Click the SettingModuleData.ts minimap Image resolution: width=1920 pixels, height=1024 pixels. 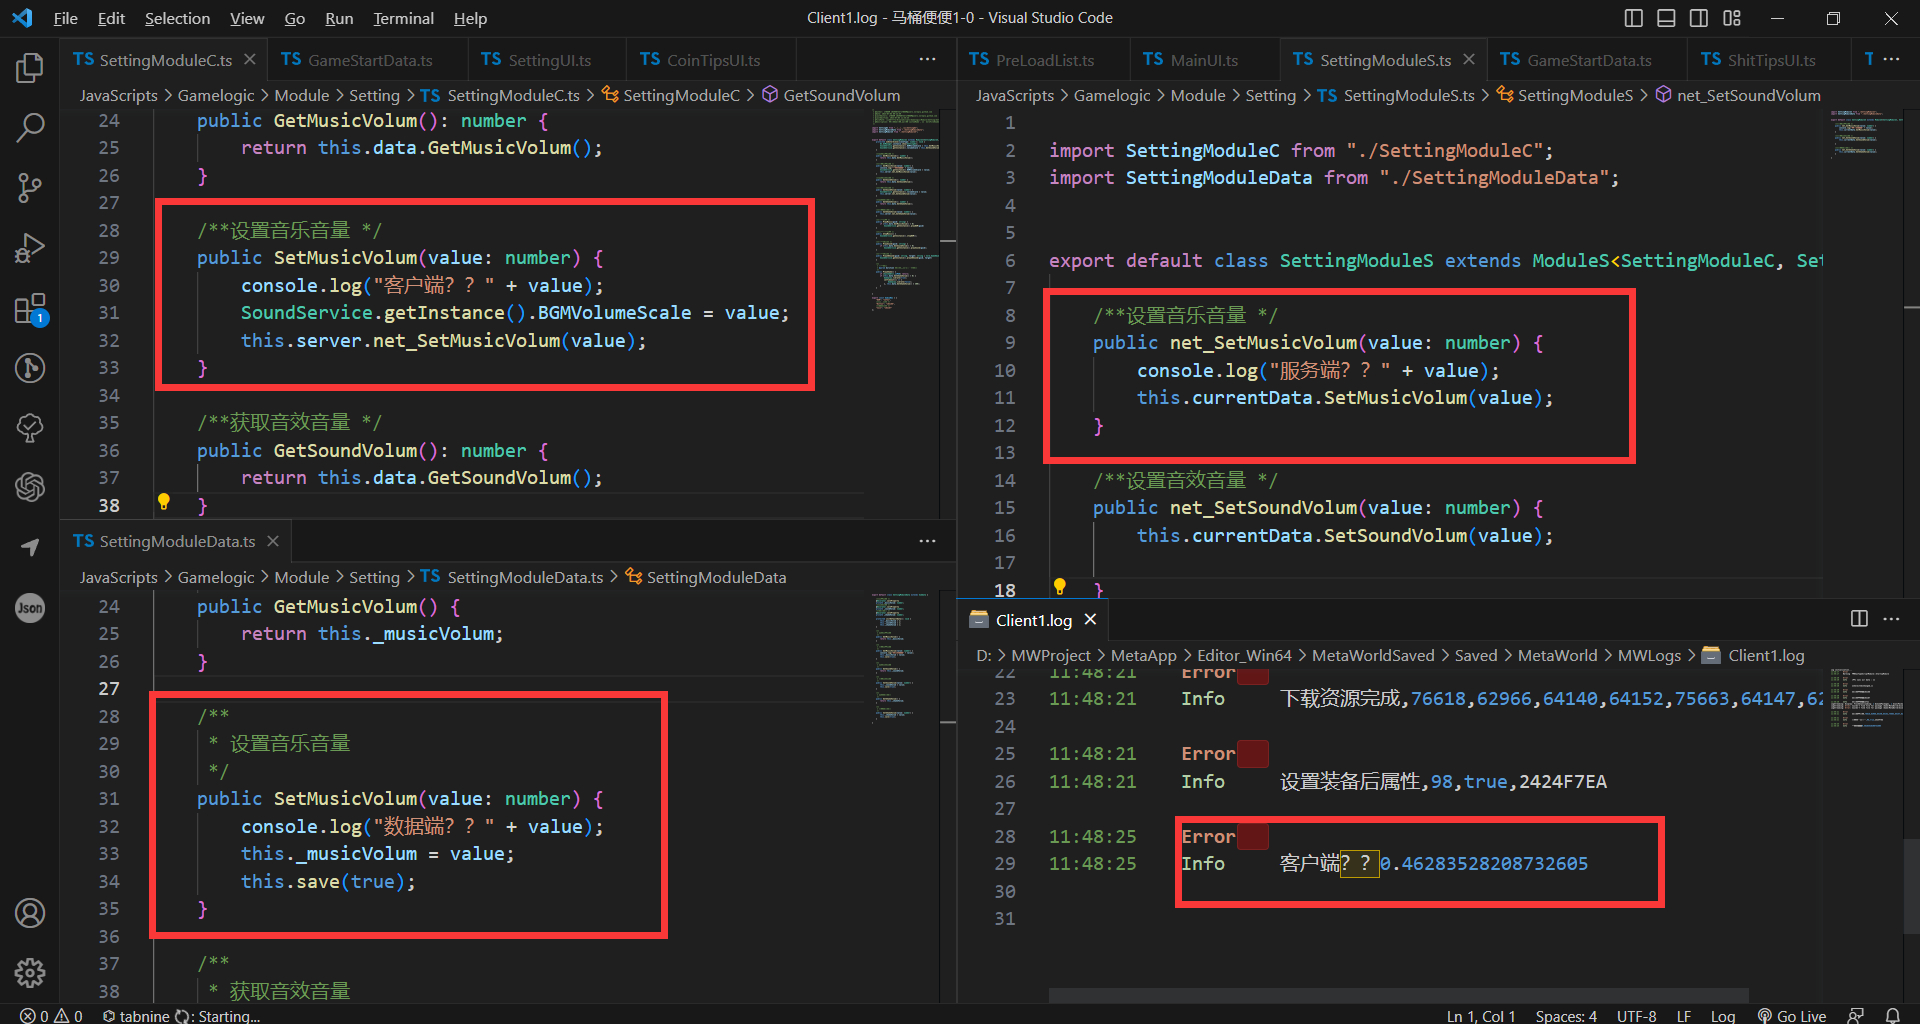tap(905, 657)
